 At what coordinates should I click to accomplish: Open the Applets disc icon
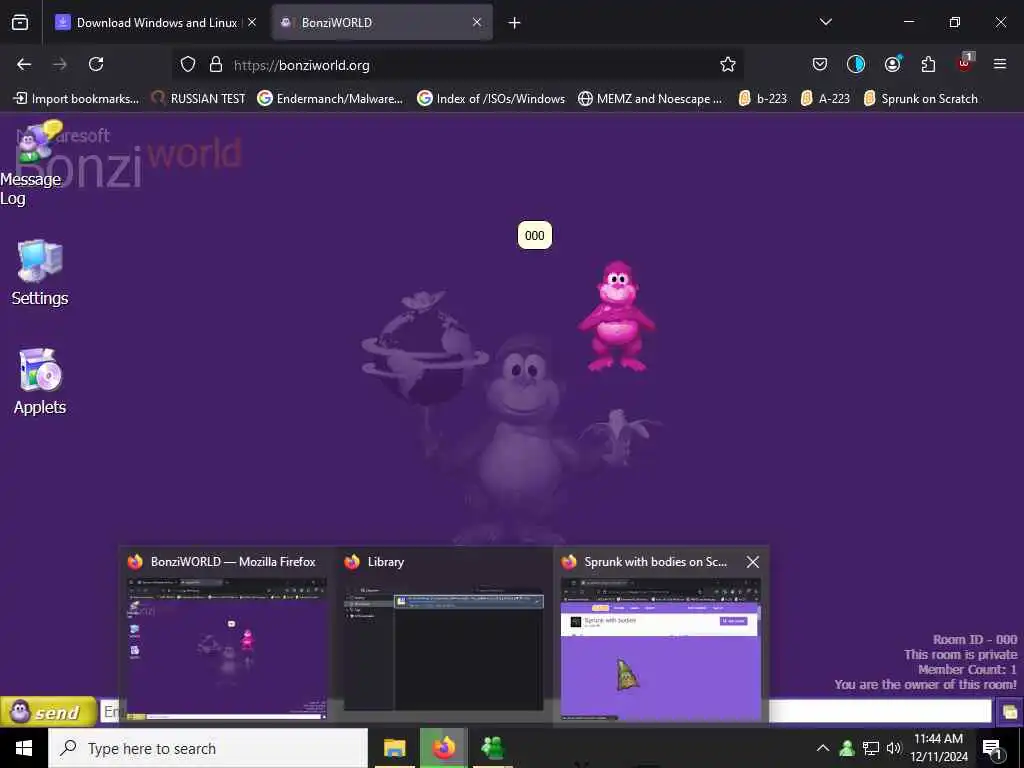pos(40,382)
